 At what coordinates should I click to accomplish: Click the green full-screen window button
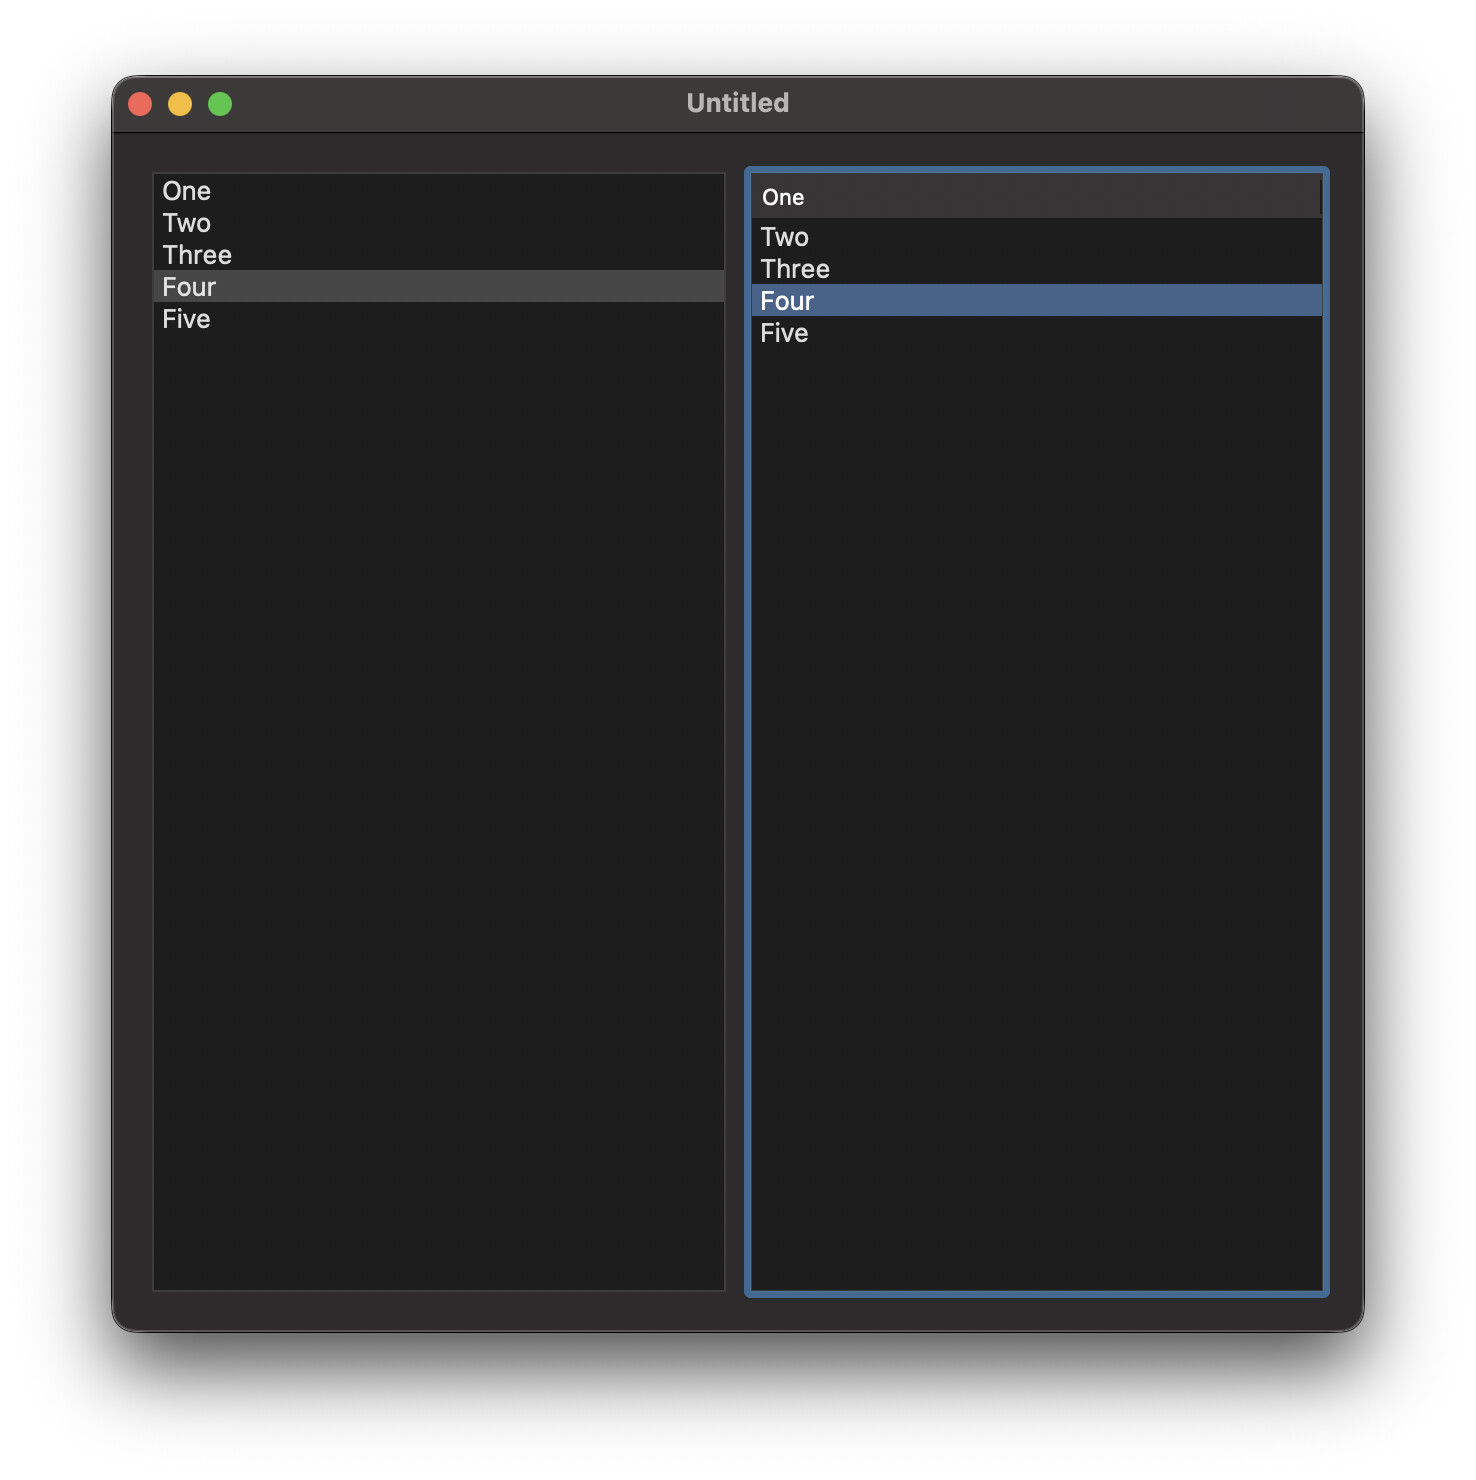(220, 104)
